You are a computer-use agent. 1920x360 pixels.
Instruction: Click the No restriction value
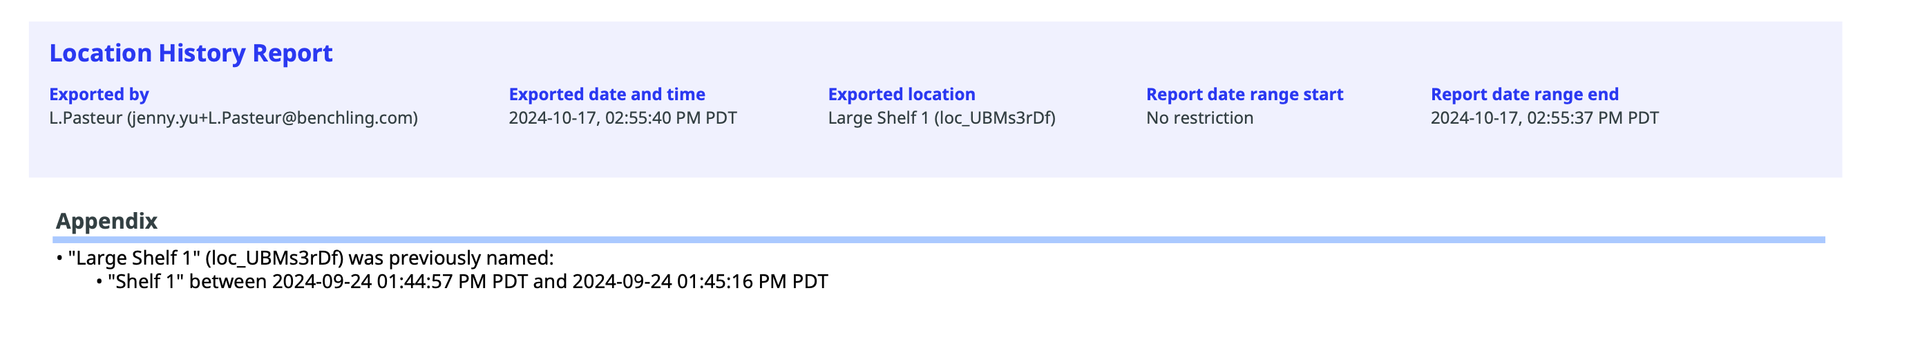pyautogui.click(x=1200, y=118)
